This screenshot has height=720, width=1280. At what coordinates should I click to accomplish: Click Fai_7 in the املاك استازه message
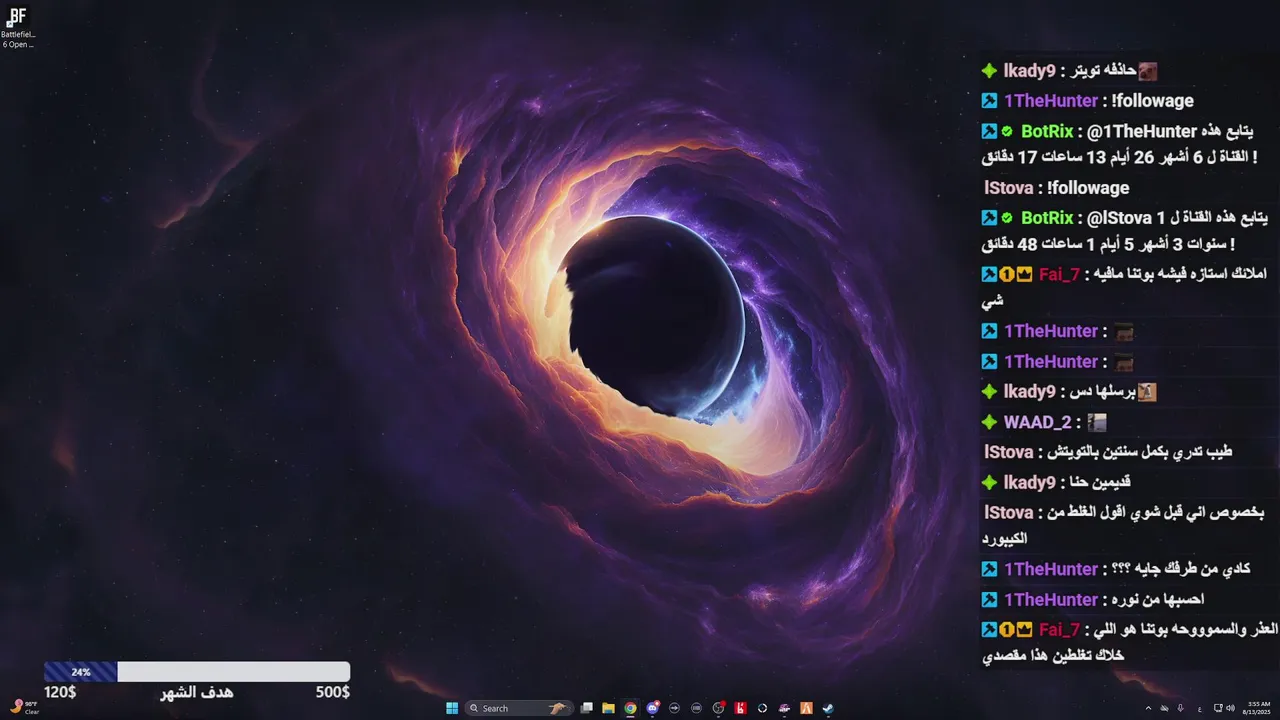click(x=1059, y=274)
